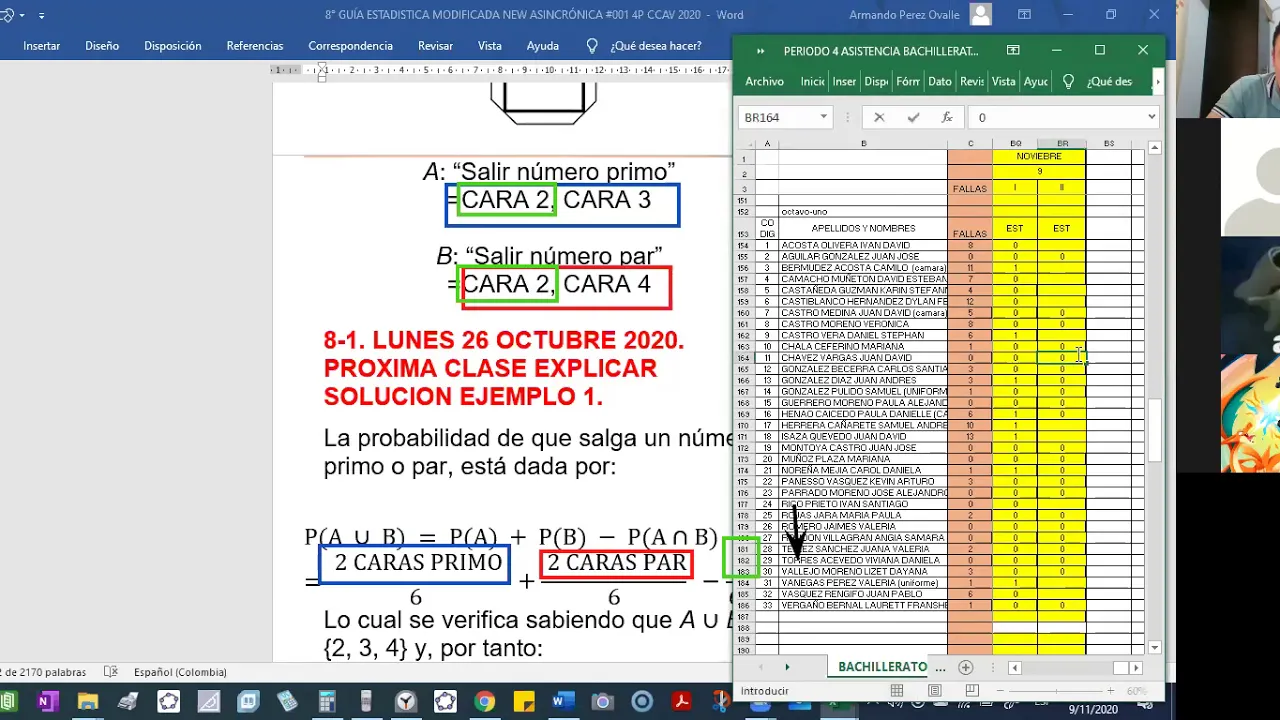
Task: Click Excel zoom out minus icon
Action: (x=1001, y=691)
